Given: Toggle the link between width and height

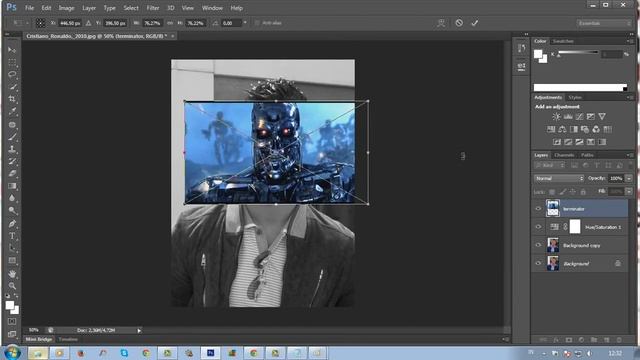Looking at the screenshot, I should (170, 23).
